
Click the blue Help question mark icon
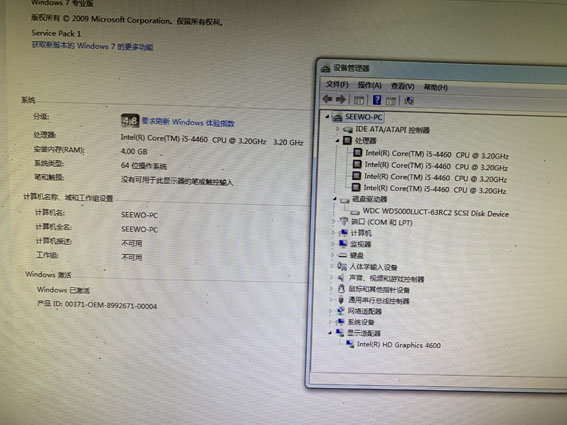pyautogui.click(x=377, y=100)
